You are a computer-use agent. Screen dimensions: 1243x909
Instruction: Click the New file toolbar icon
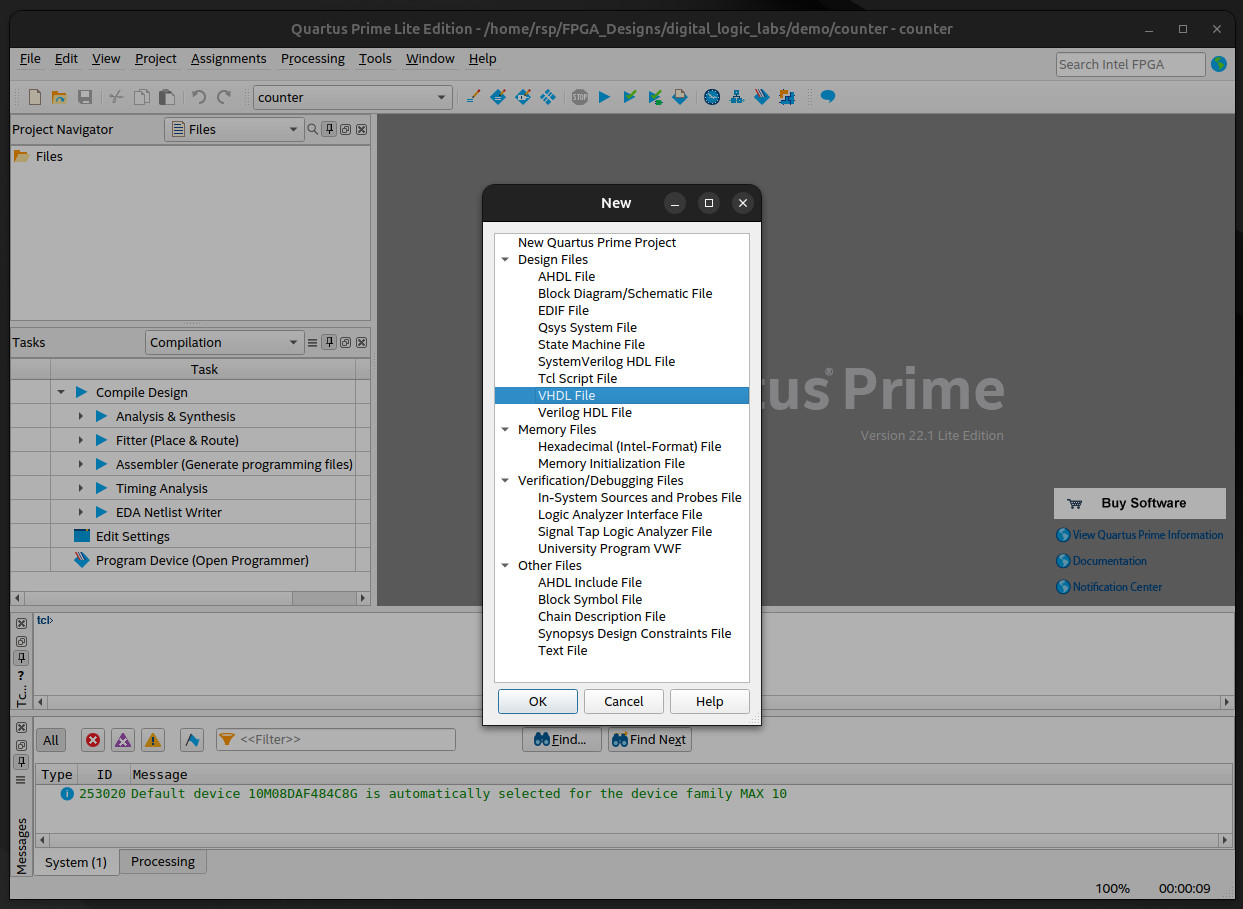click(x=35, y=97)
